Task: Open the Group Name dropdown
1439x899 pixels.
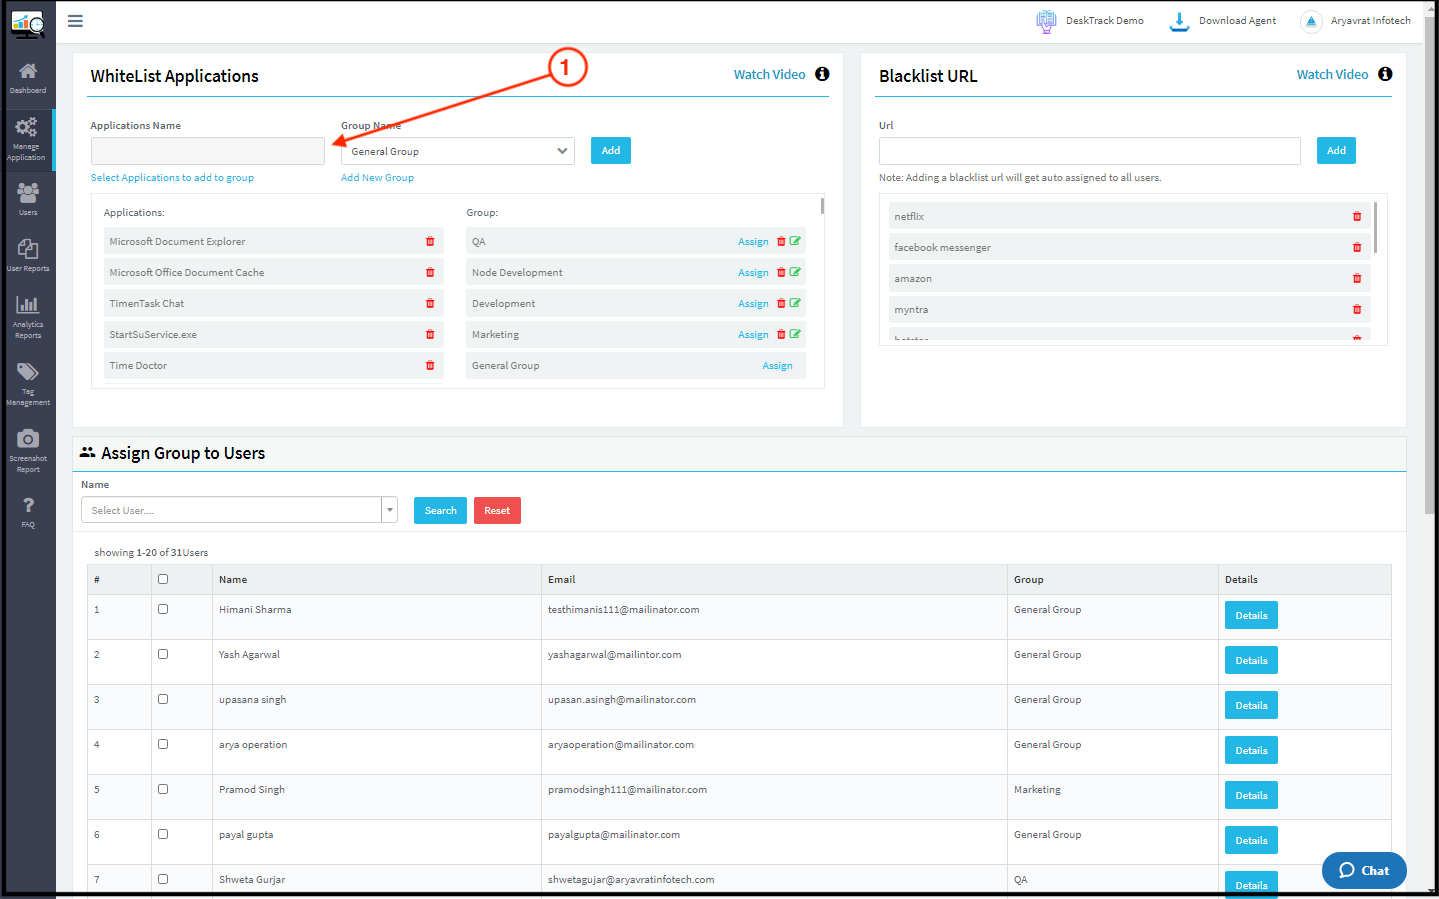Action: 458,151
